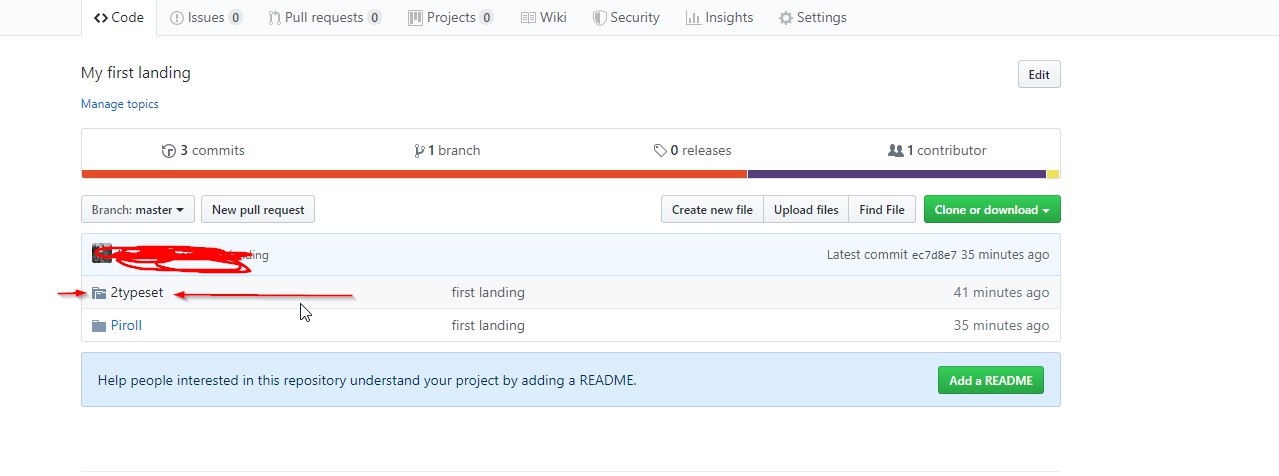This screenshot has width=1279, height=476.
Task: Open the Wiki tab
Action: (544, 17)
